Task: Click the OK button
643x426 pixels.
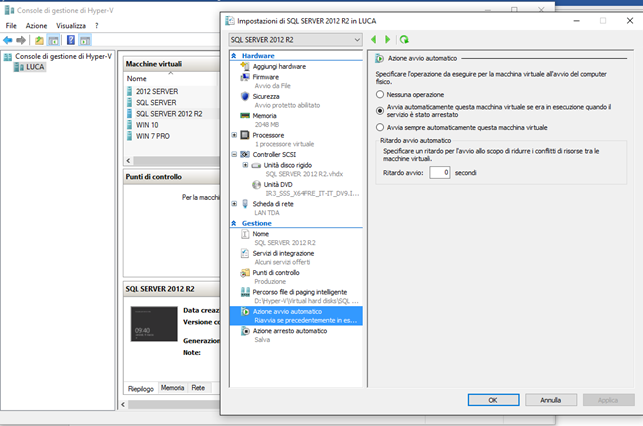Action: pyautogui.click(x=493, y=400)
